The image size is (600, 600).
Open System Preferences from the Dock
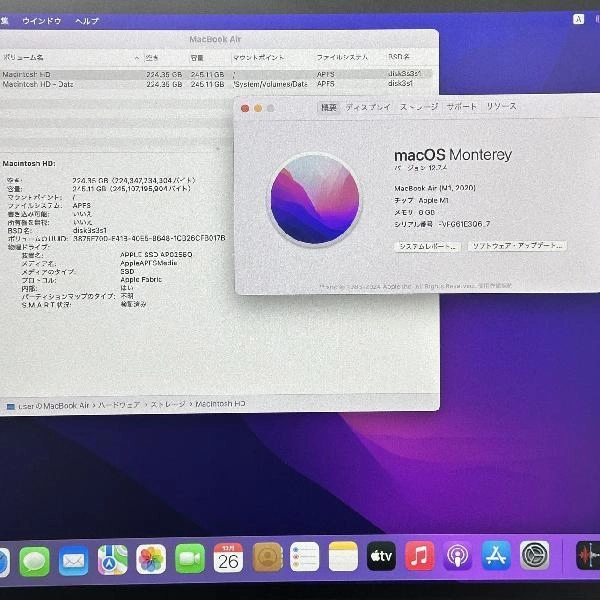(x=535, y=555)
